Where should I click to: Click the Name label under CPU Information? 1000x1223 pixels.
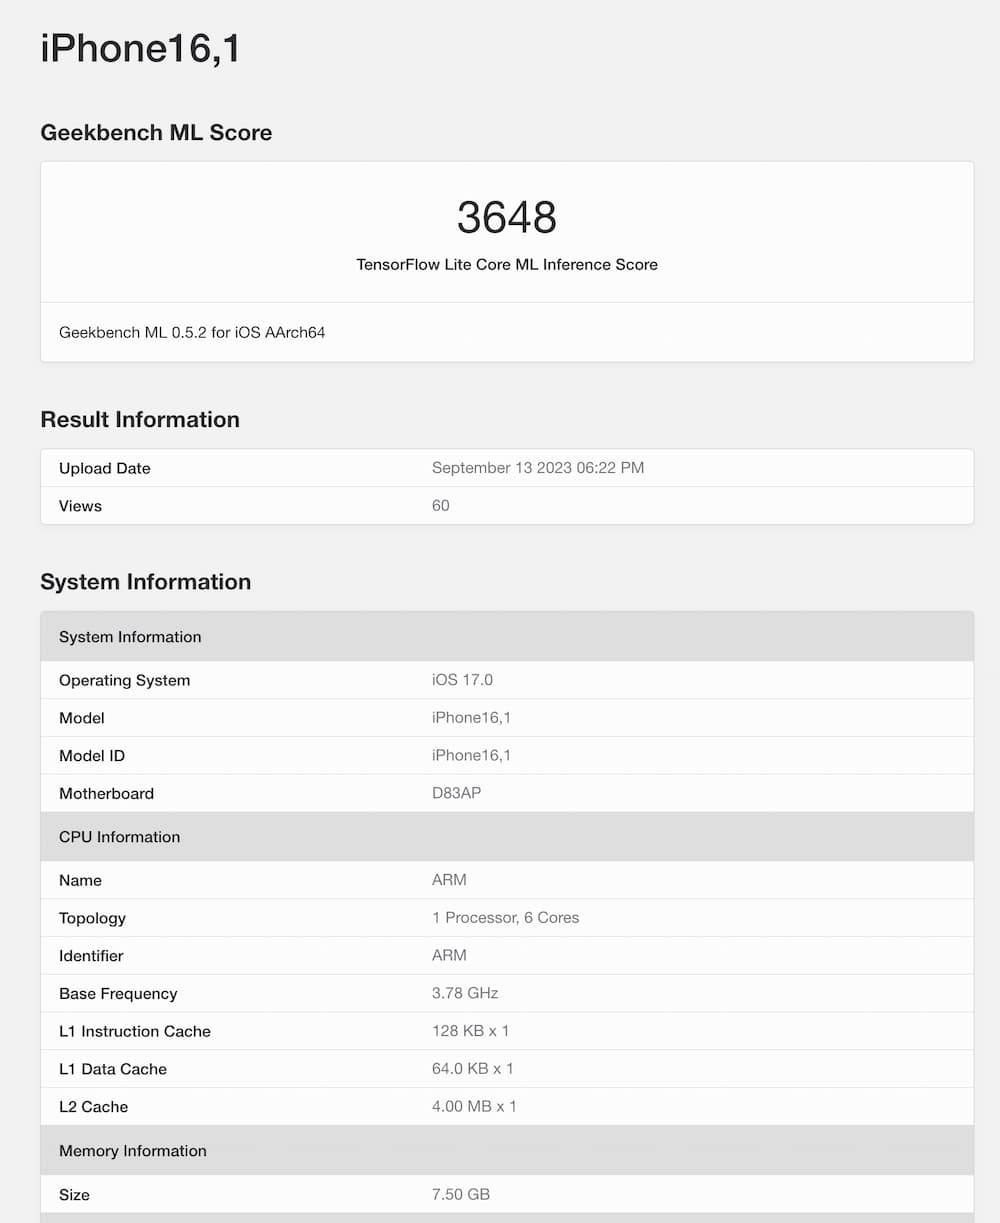[x=80, y=881]
